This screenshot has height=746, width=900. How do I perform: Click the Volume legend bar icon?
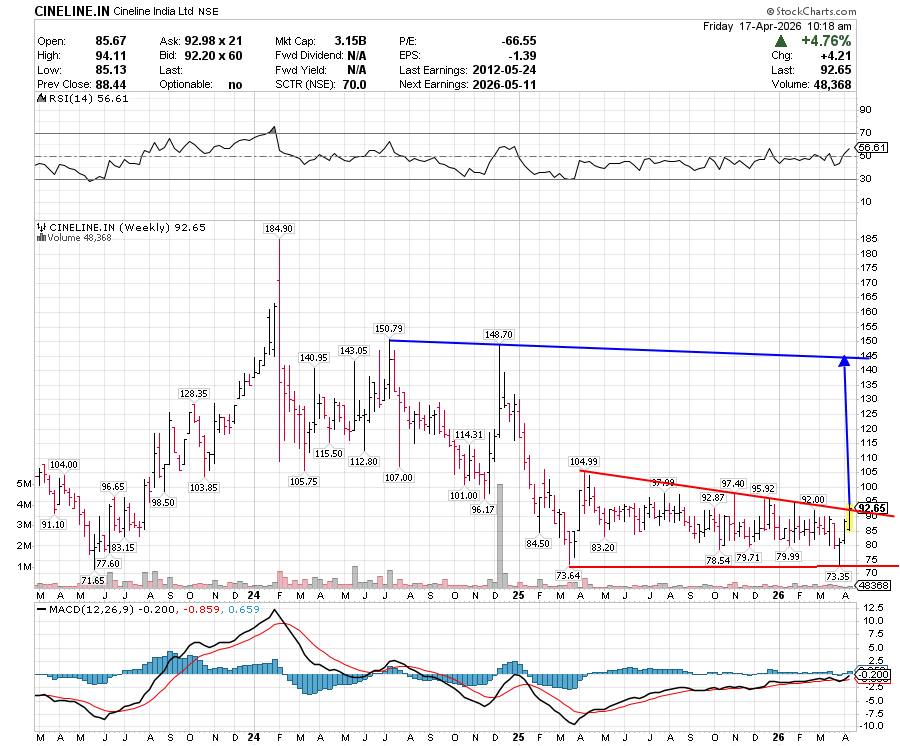pyautogui.click(x=41, y=238)
